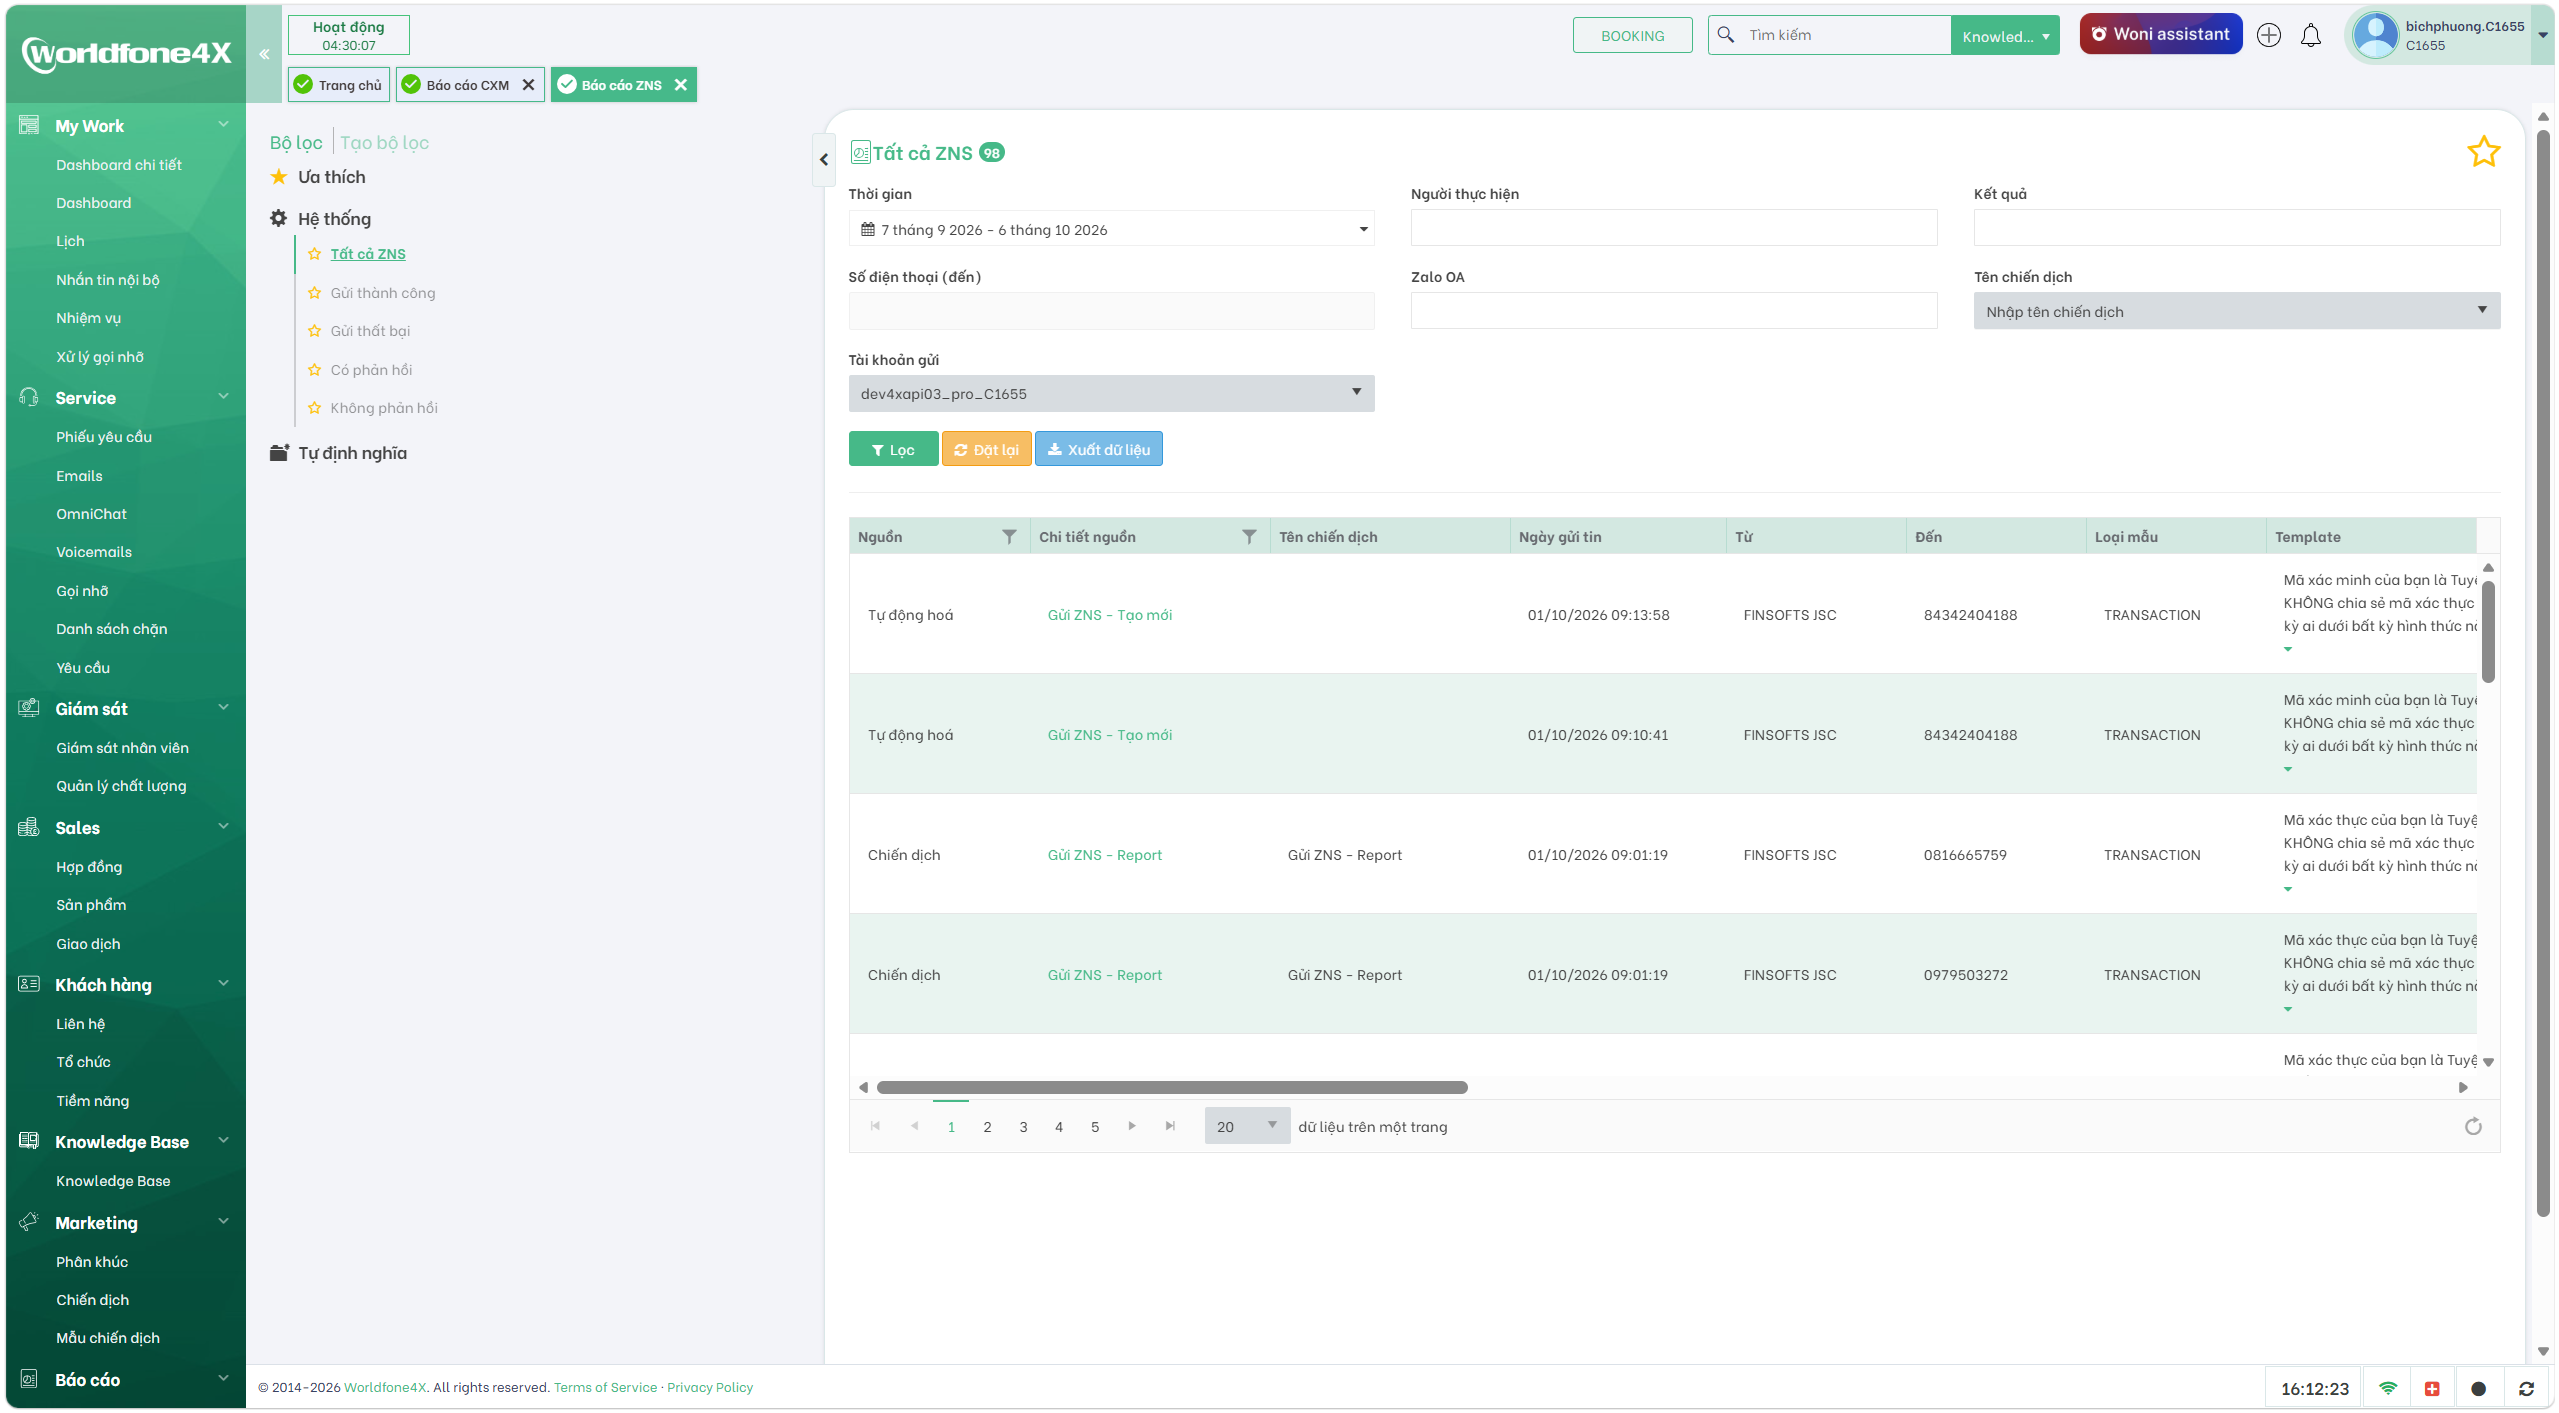Click filter icon on Nguồn column
2559x1413 pixels.
click(x=1009, y=537)
